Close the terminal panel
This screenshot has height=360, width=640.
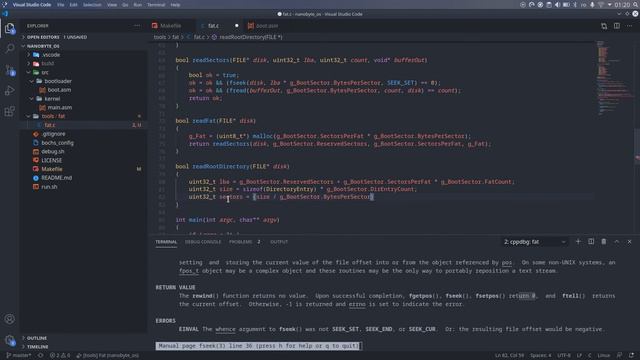coord(629,242)
